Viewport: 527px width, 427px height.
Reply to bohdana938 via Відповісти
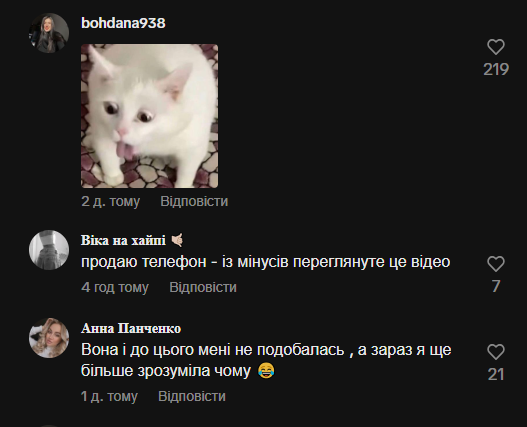pyautogui.click(x=194, y=201)
